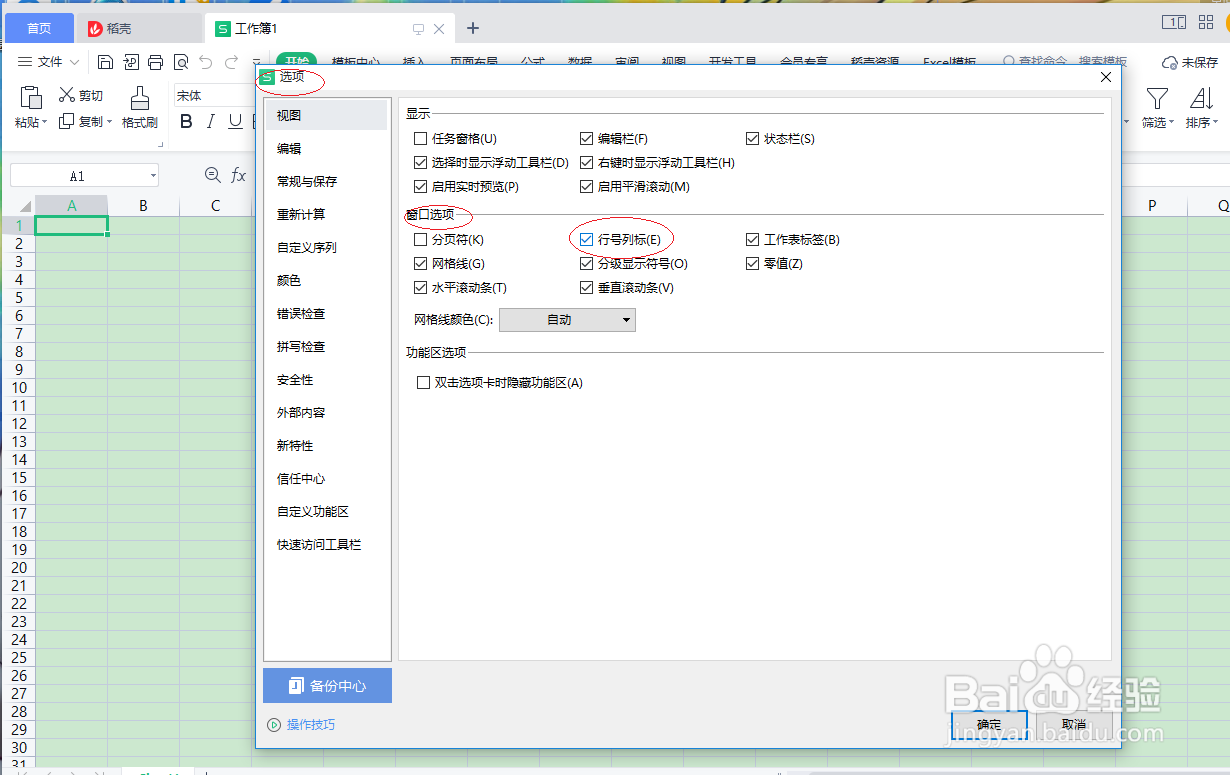Close the 工作簿1 tab
This screenshot has height=775, width=1230.
pos(438,29)
